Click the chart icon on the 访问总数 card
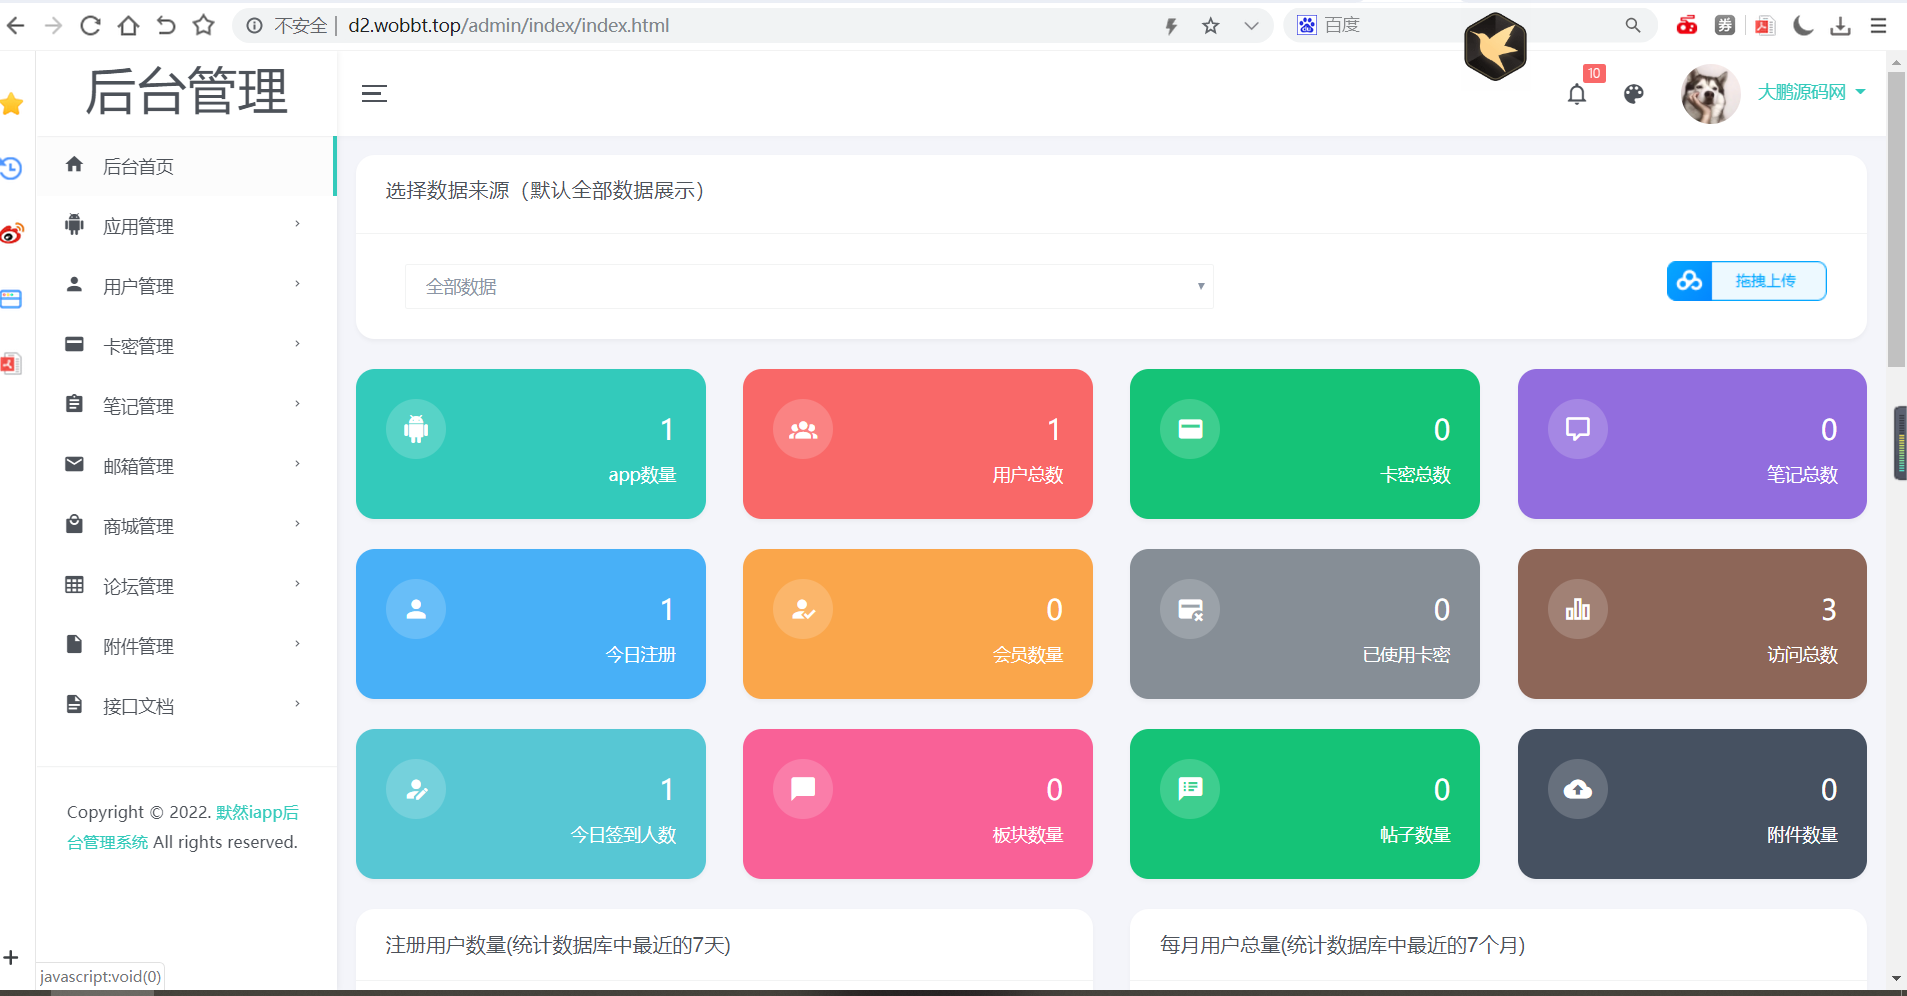 (x=1577, y=608)
